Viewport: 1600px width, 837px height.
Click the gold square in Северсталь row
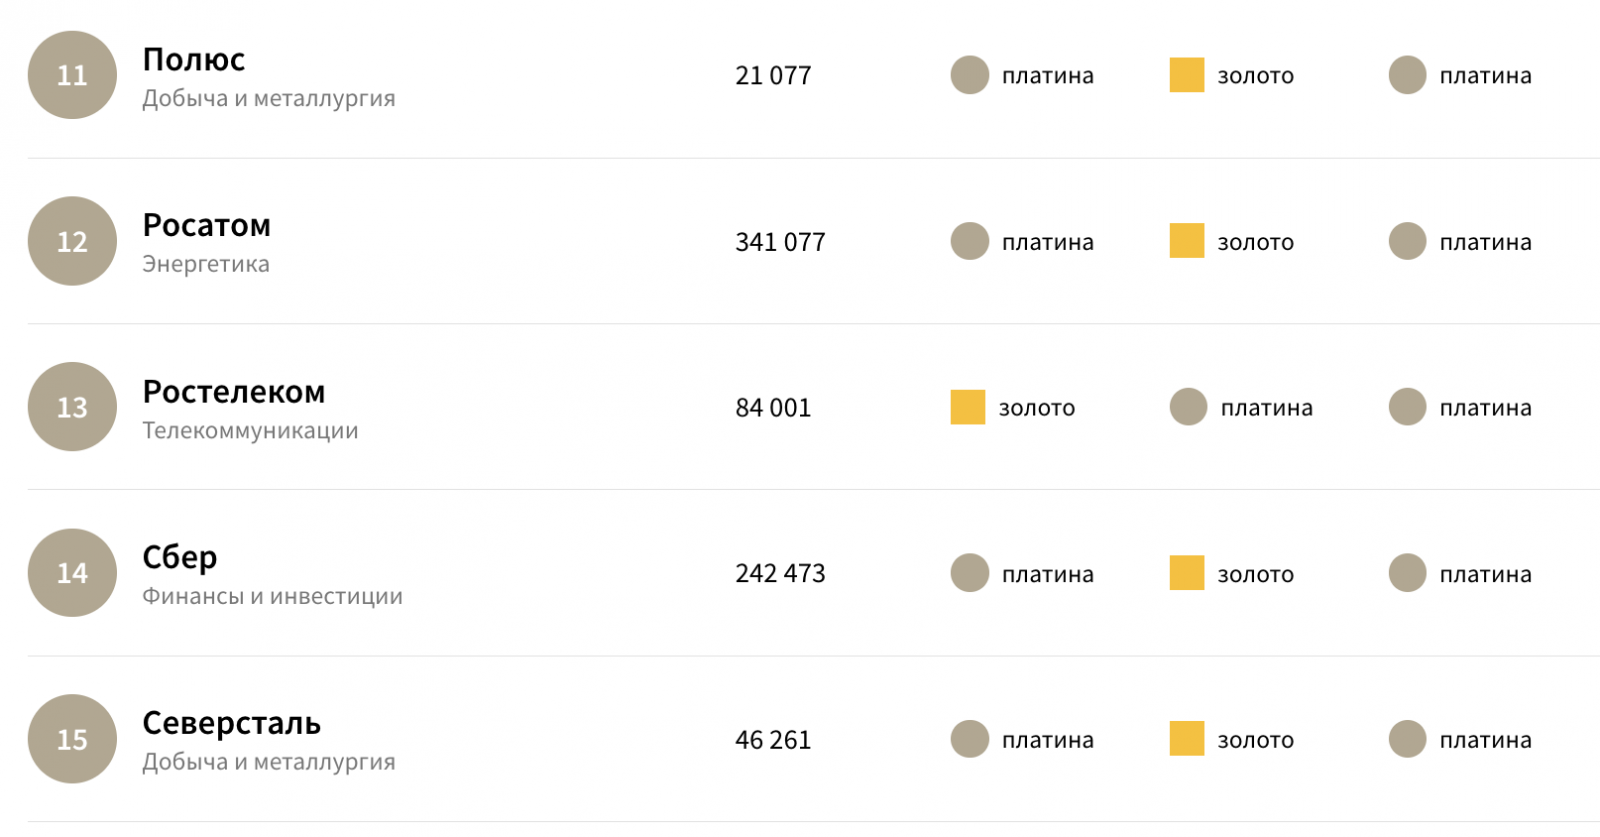(x=1186, y=739)
